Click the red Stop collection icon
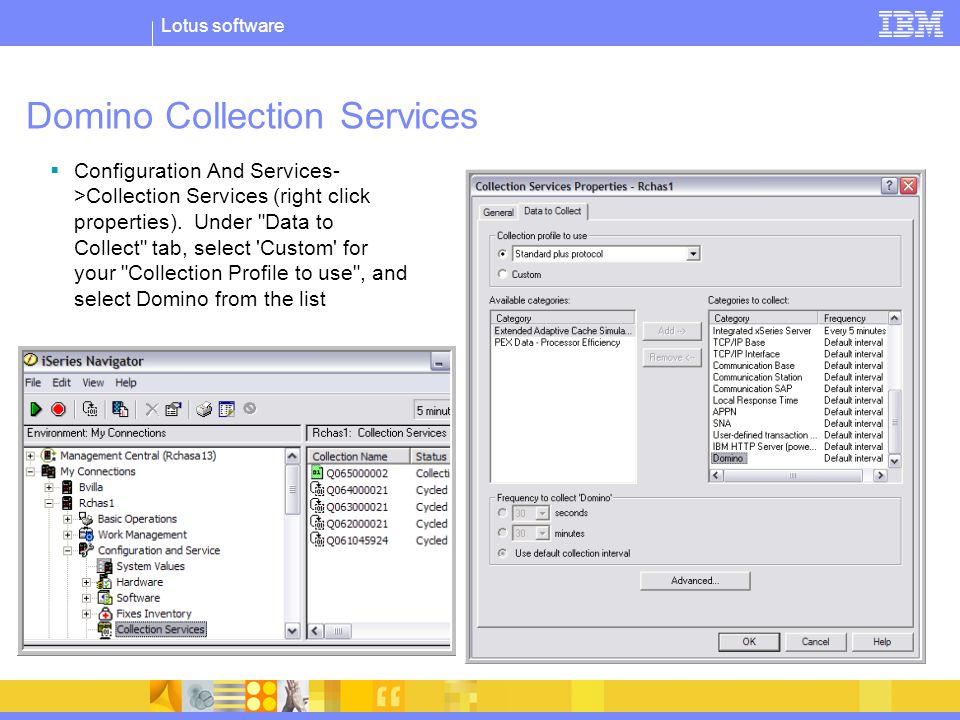This screenshot has width=960, height=720. [58, 409]
